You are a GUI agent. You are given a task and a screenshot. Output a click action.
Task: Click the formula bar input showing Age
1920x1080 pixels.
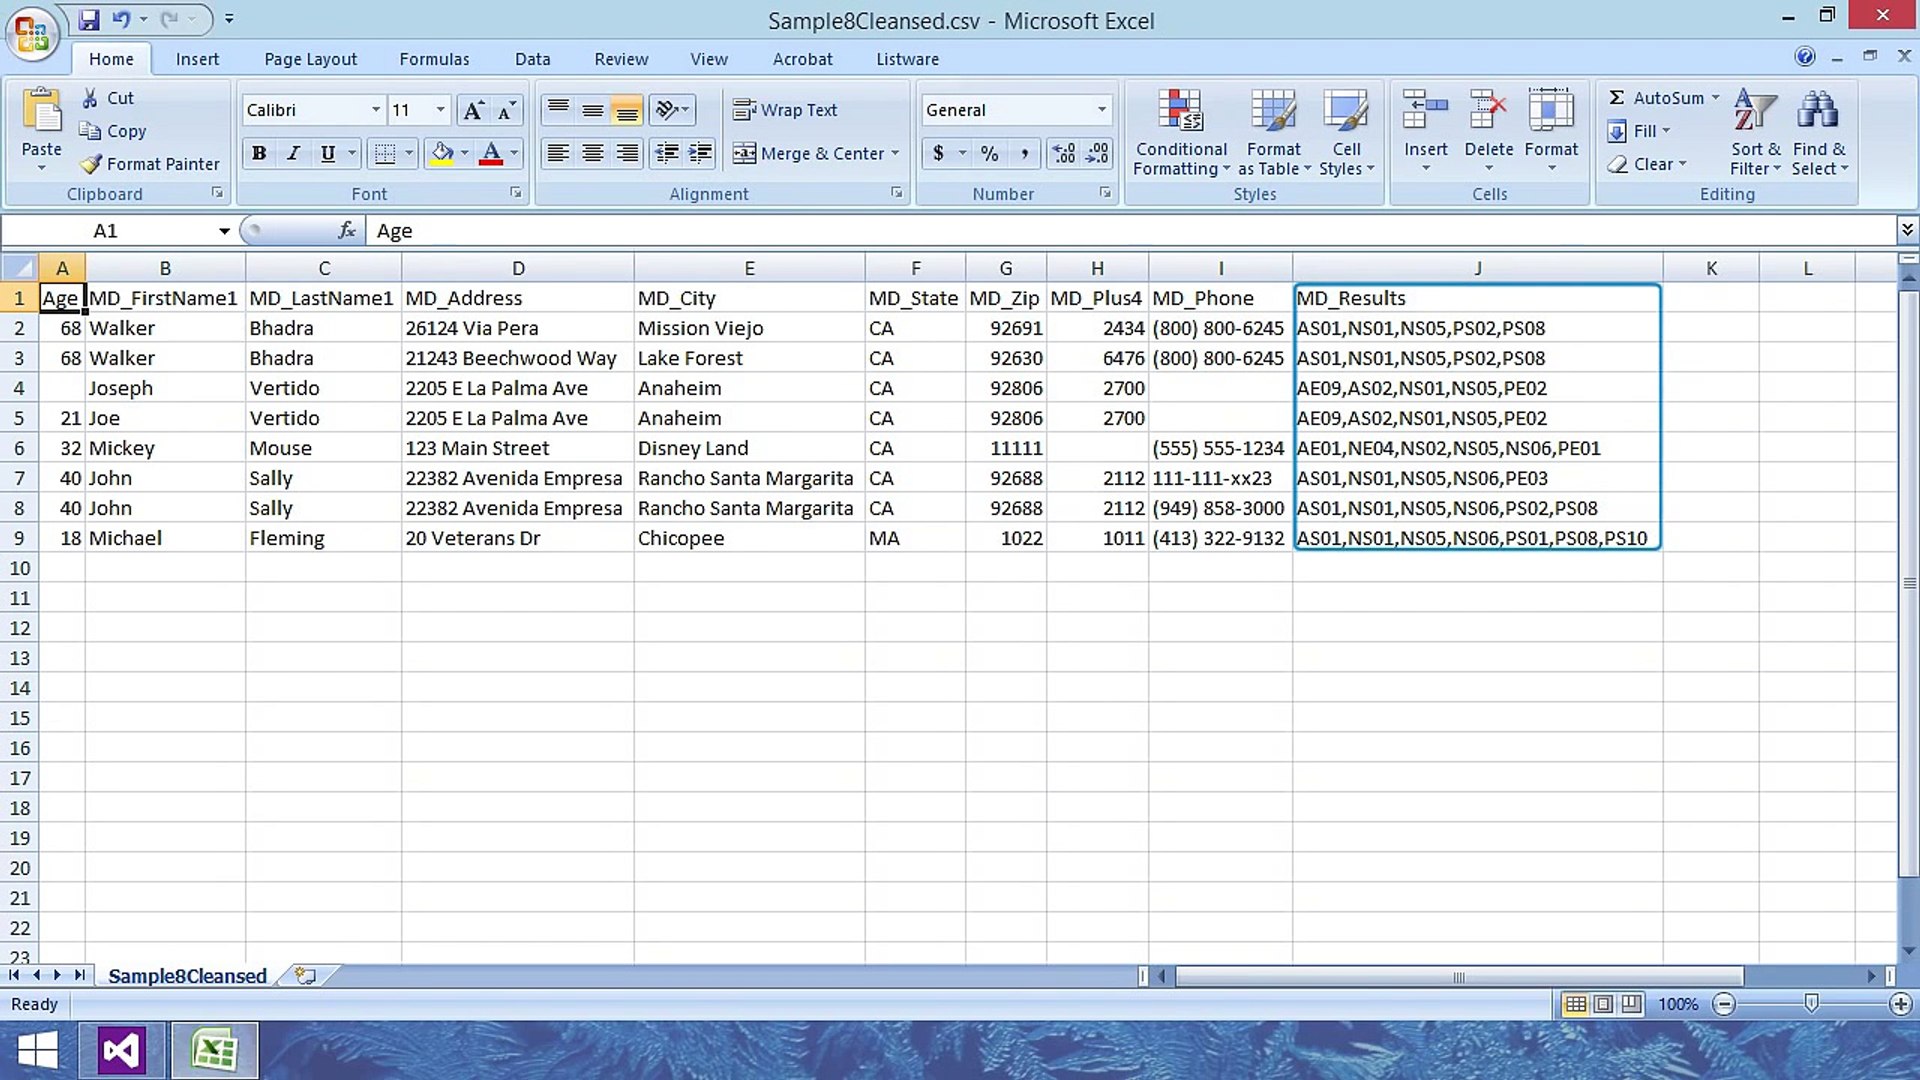(1131, 231)
